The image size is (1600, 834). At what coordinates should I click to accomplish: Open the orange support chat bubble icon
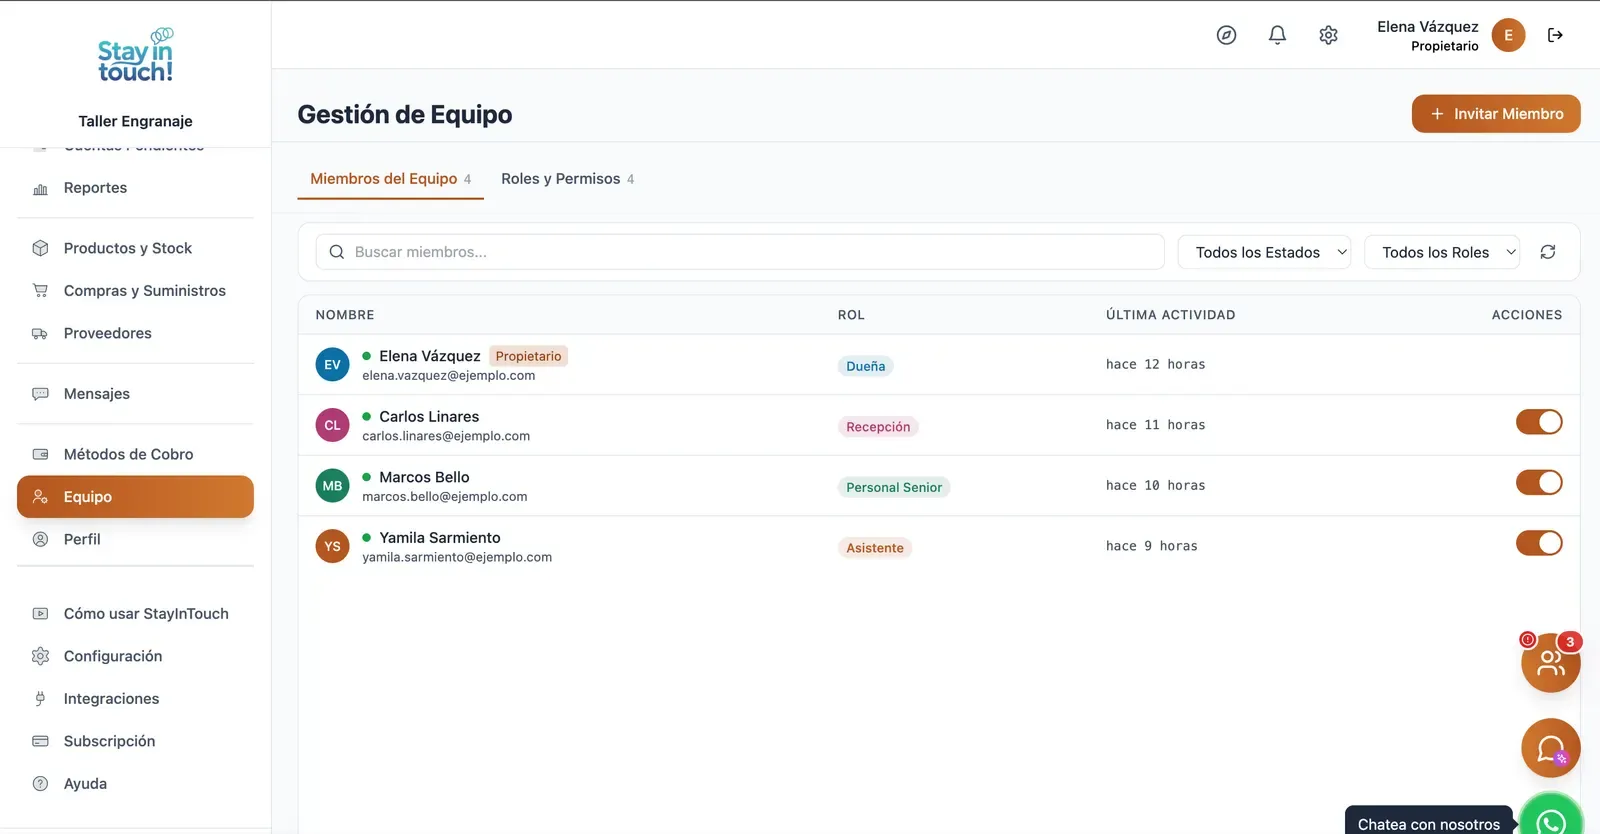[1551, 748]
